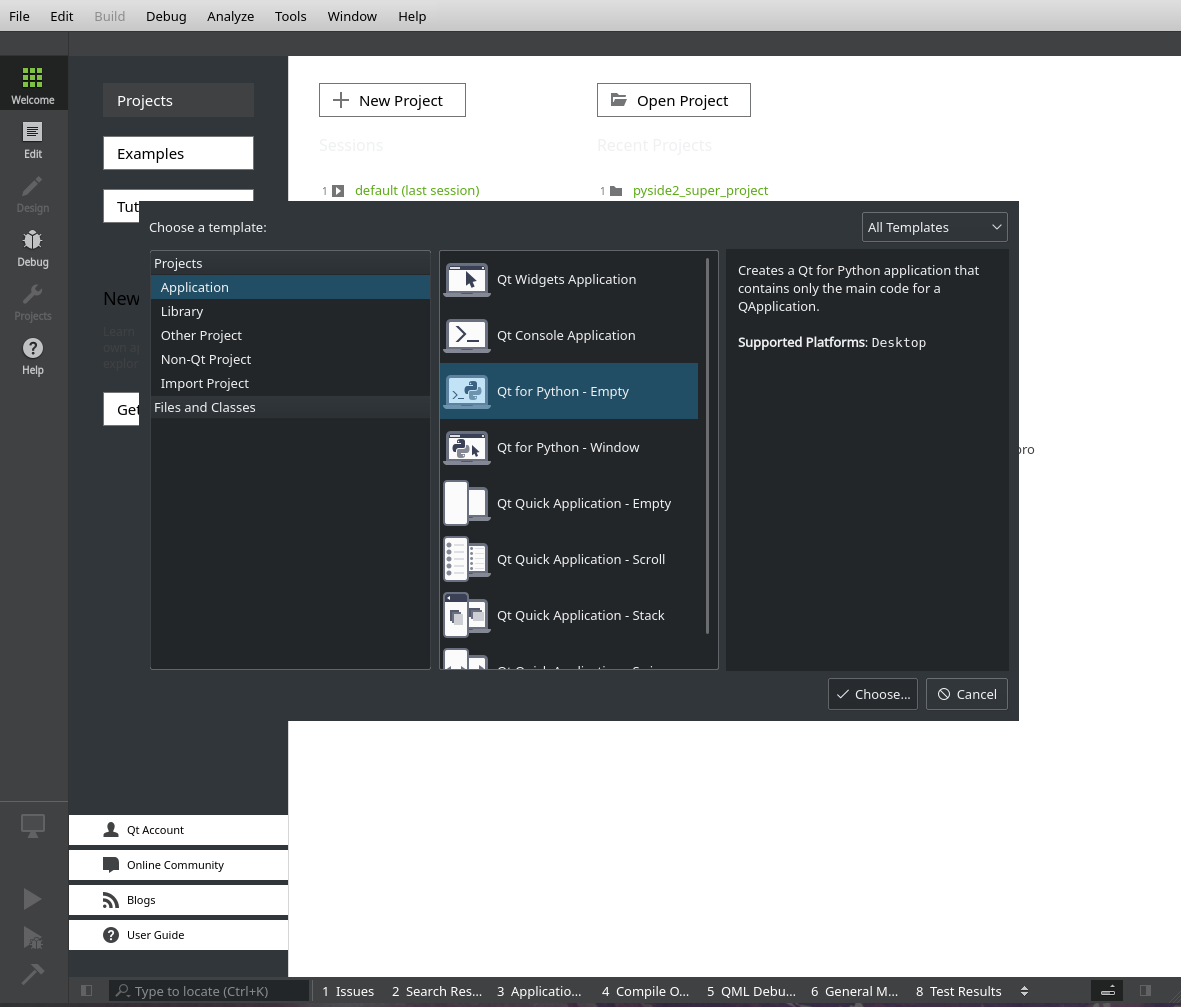The image size is (1181, 1007).
Task: Open Help mode in the sidebar
Action: (32, 357)
